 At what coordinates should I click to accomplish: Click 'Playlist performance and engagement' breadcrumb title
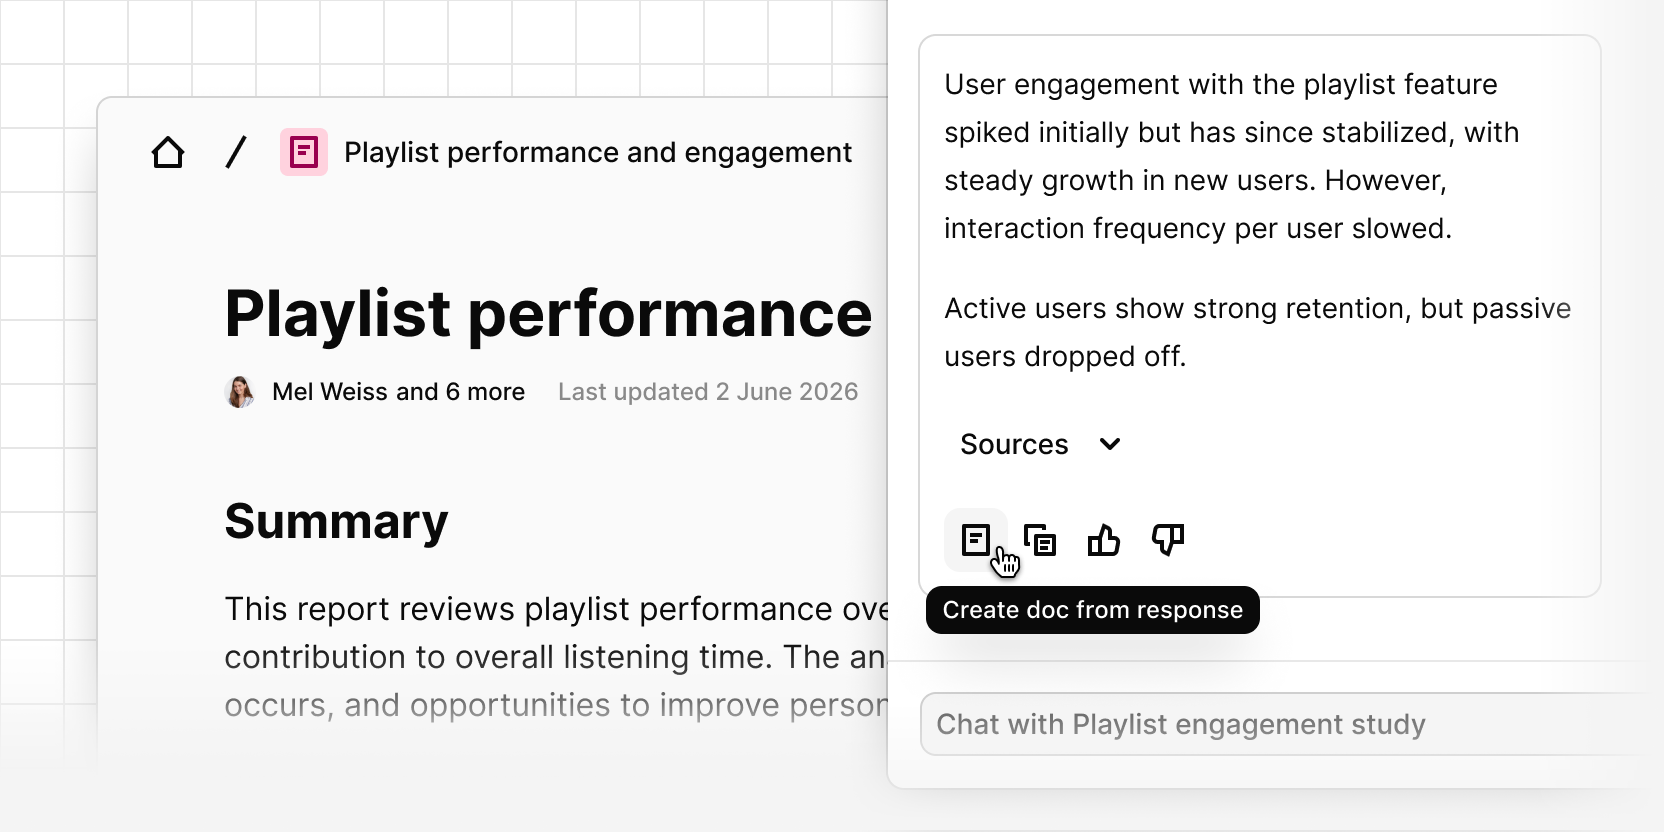point(598,152)
